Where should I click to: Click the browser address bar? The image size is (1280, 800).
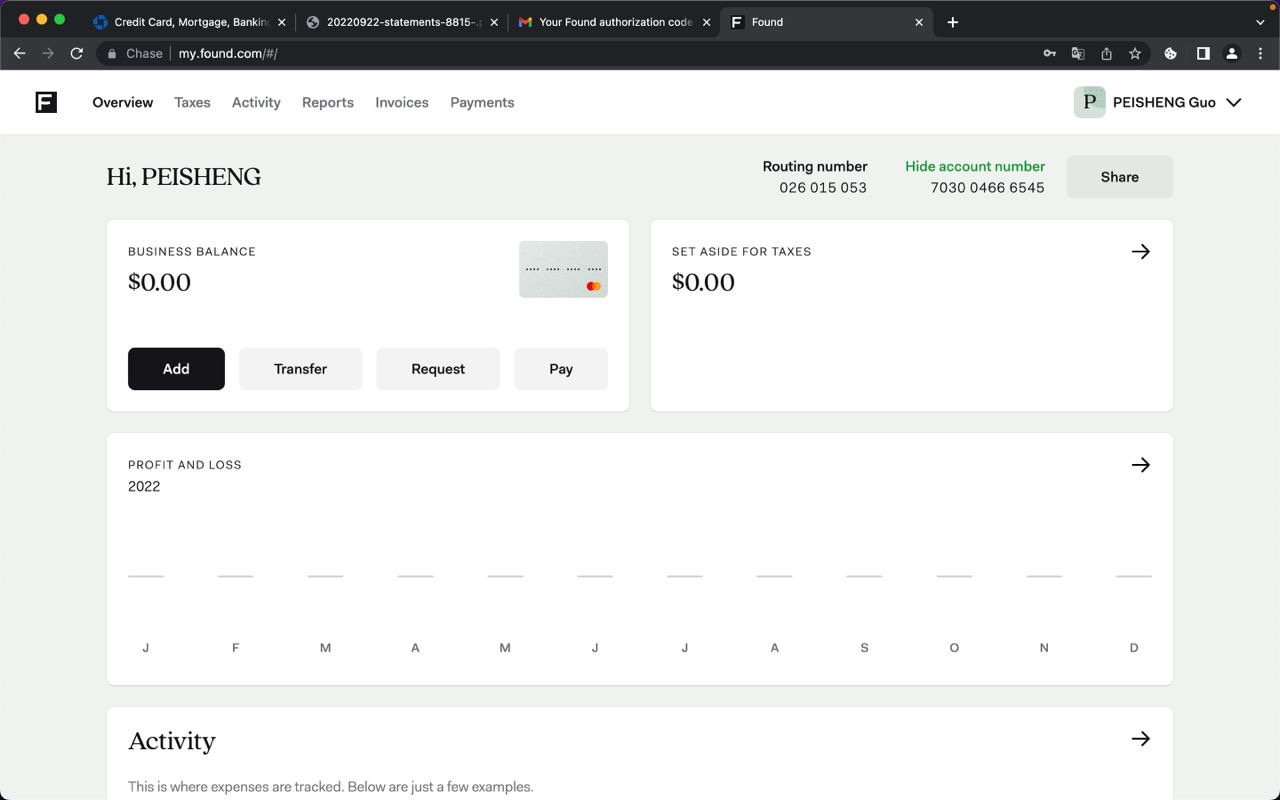[600, 53]
